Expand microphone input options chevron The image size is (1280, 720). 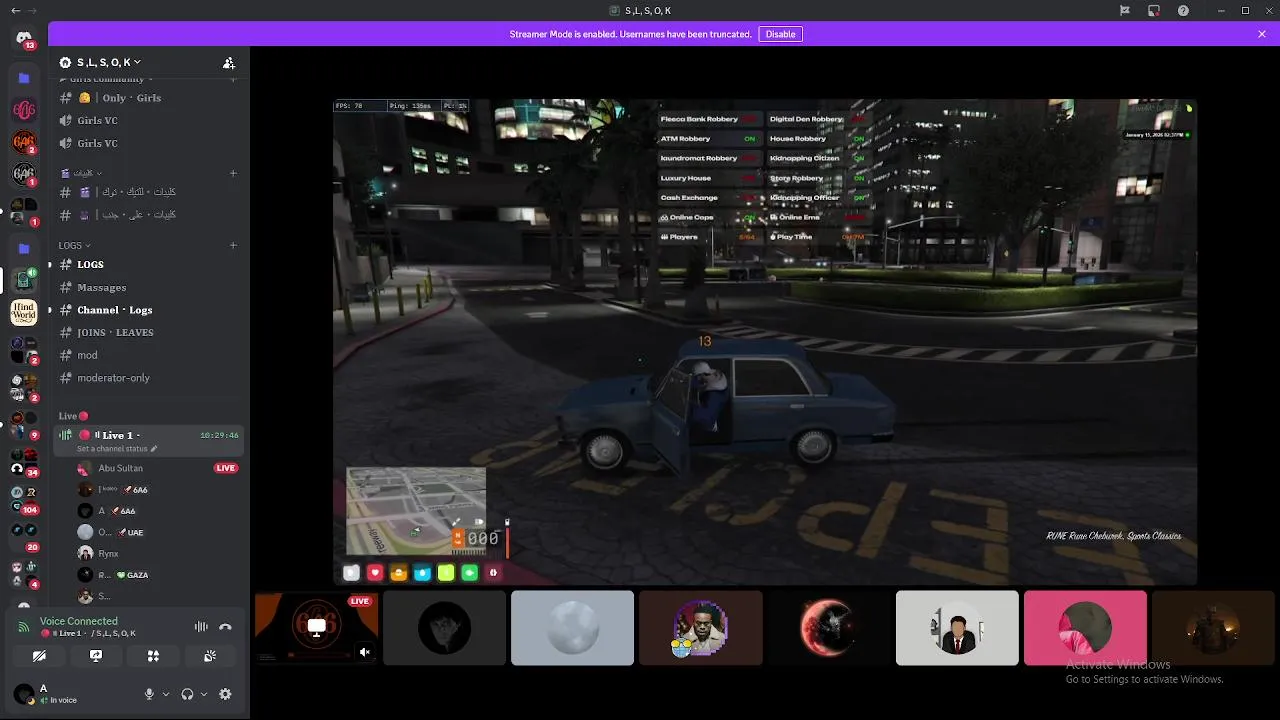click(165, 694)
